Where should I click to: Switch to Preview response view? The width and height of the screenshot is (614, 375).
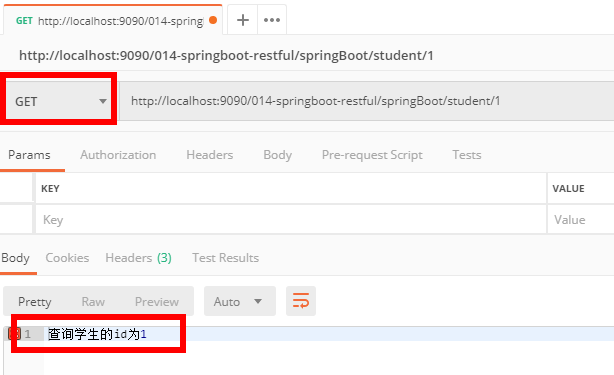tap(157, 301)
